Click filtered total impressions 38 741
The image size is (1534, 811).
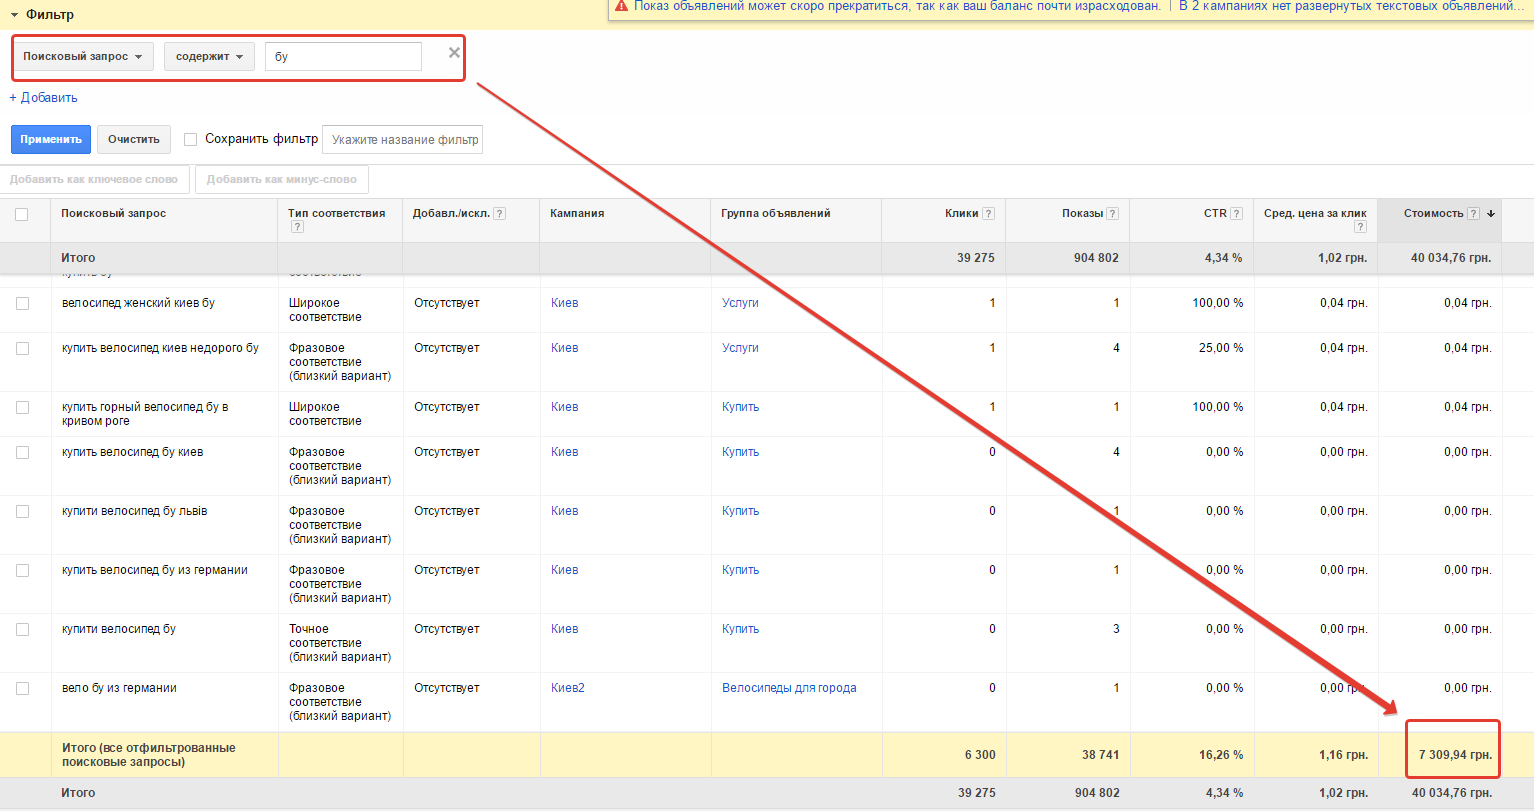click(x=1100, y=755)
